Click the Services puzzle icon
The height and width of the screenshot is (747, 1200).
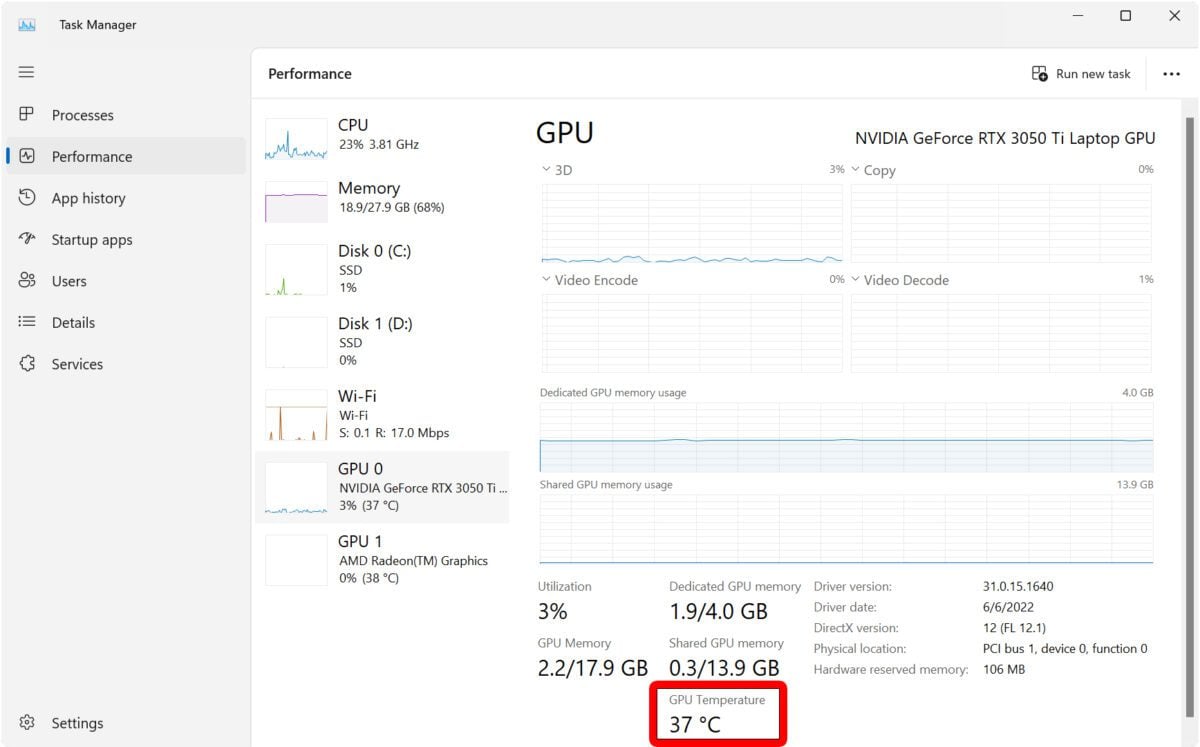coord(27,364)
